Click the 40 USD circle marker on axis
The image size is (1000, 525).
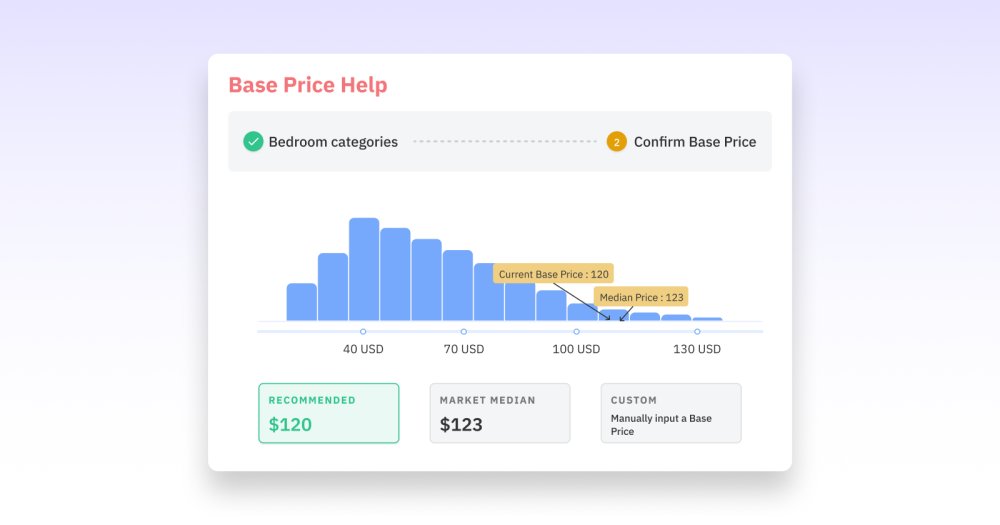click(x=363, y=331)
